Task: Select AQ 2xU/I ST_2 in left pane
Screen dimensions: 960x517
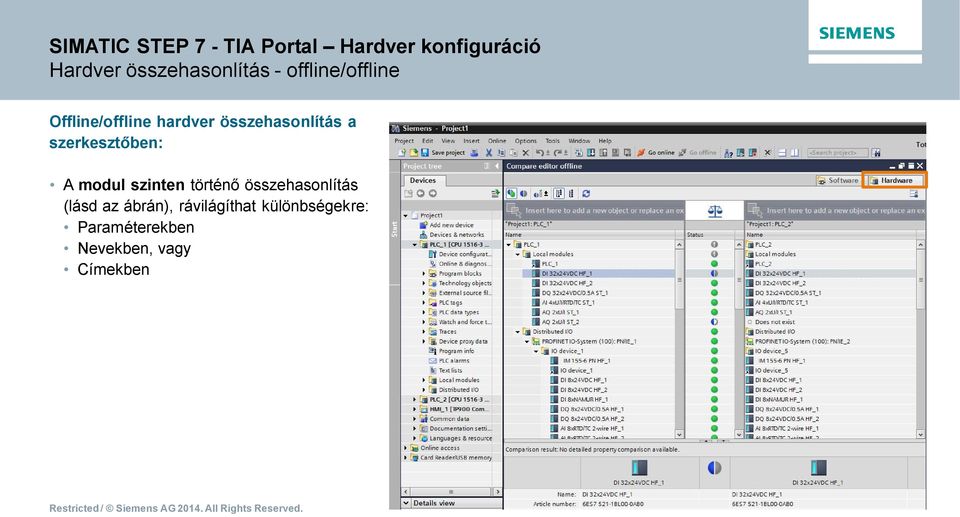Action: [560, 322]
